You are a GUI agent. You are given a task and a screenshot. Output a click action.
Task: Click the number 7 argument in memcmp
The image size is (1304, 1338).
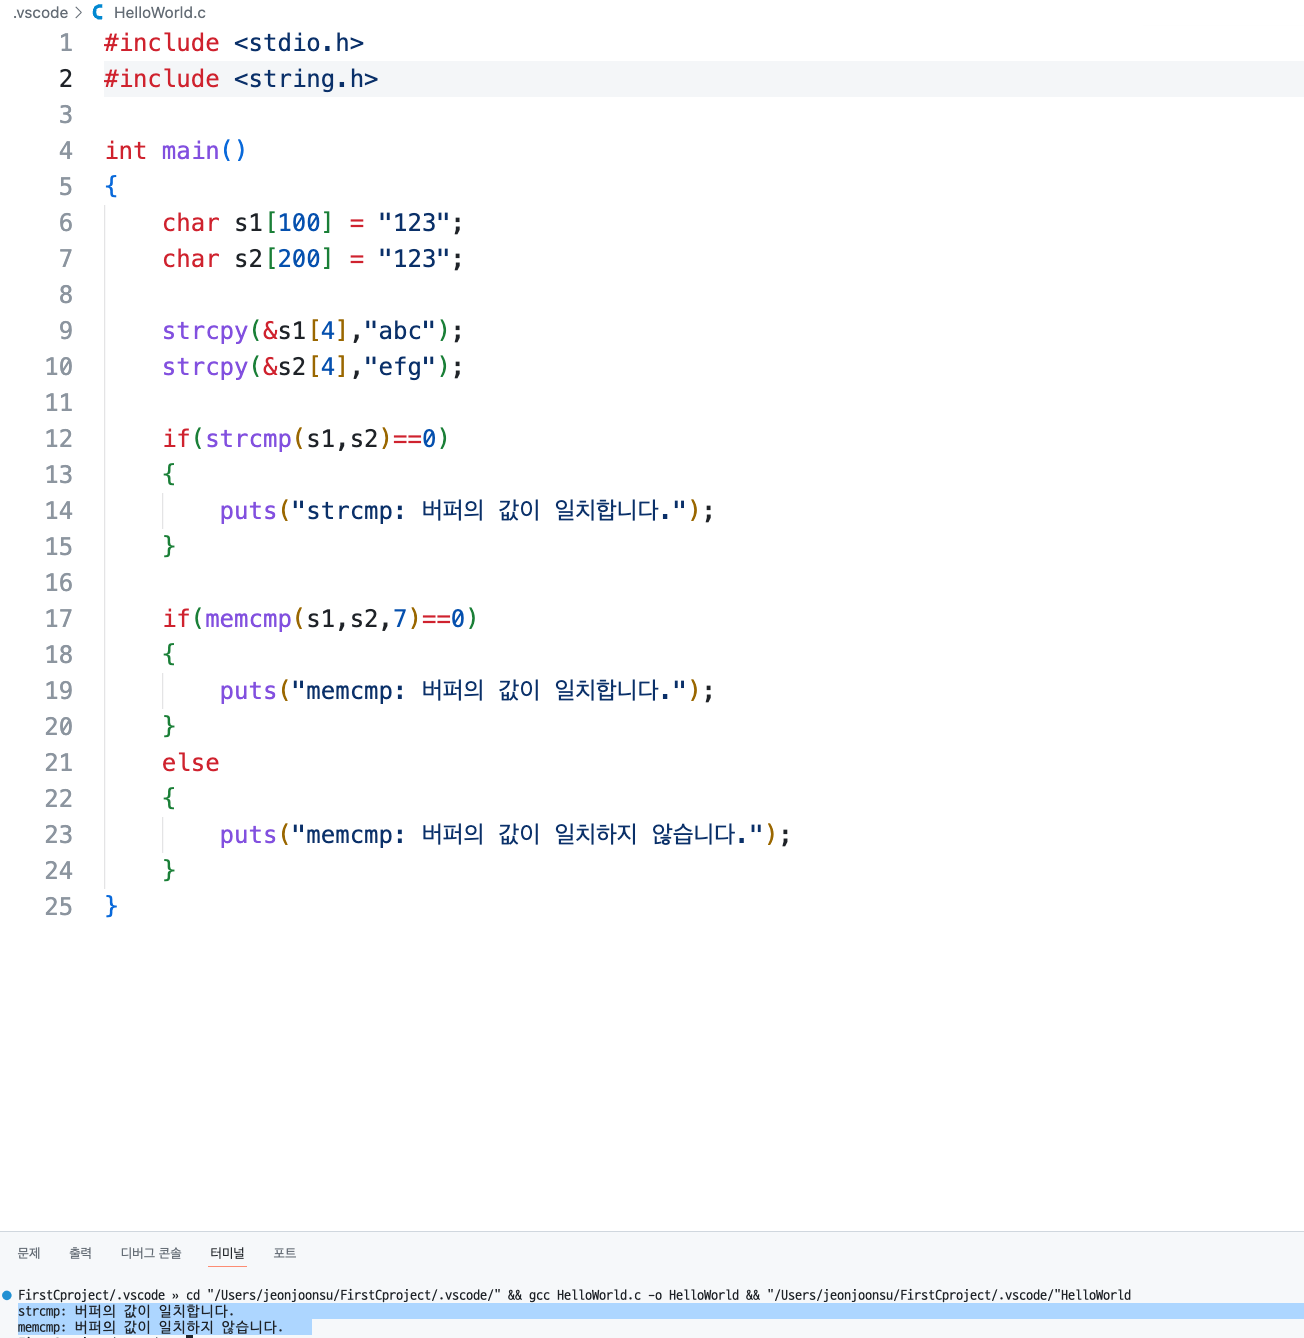click(400, 619)
